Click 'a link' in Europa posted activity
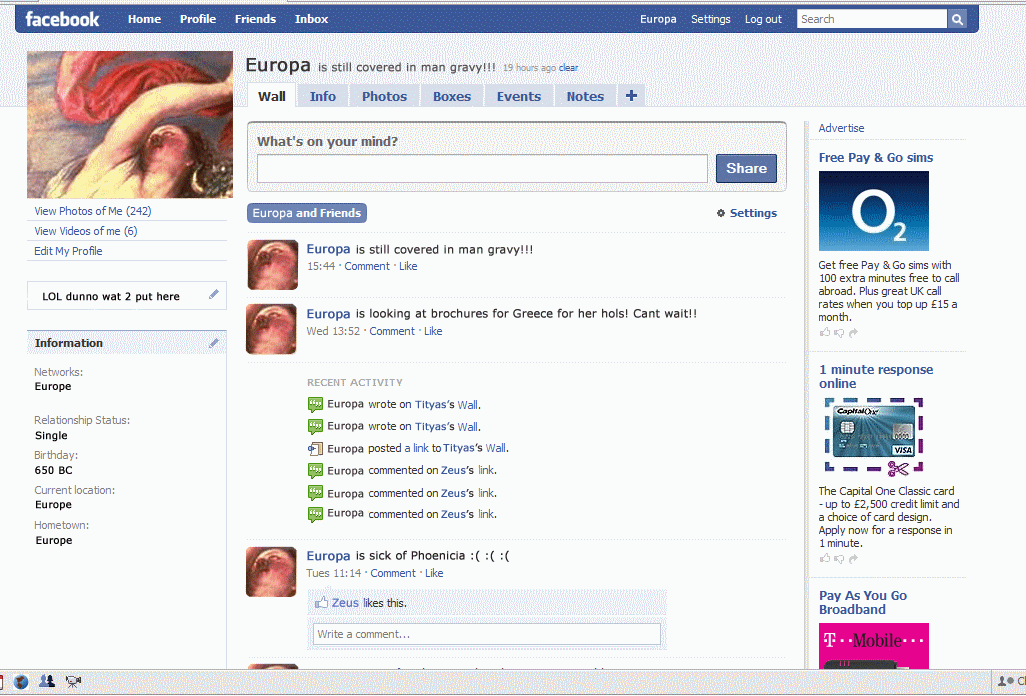The width and height of the screenshot is (1026, 696). tap(416, 448)
